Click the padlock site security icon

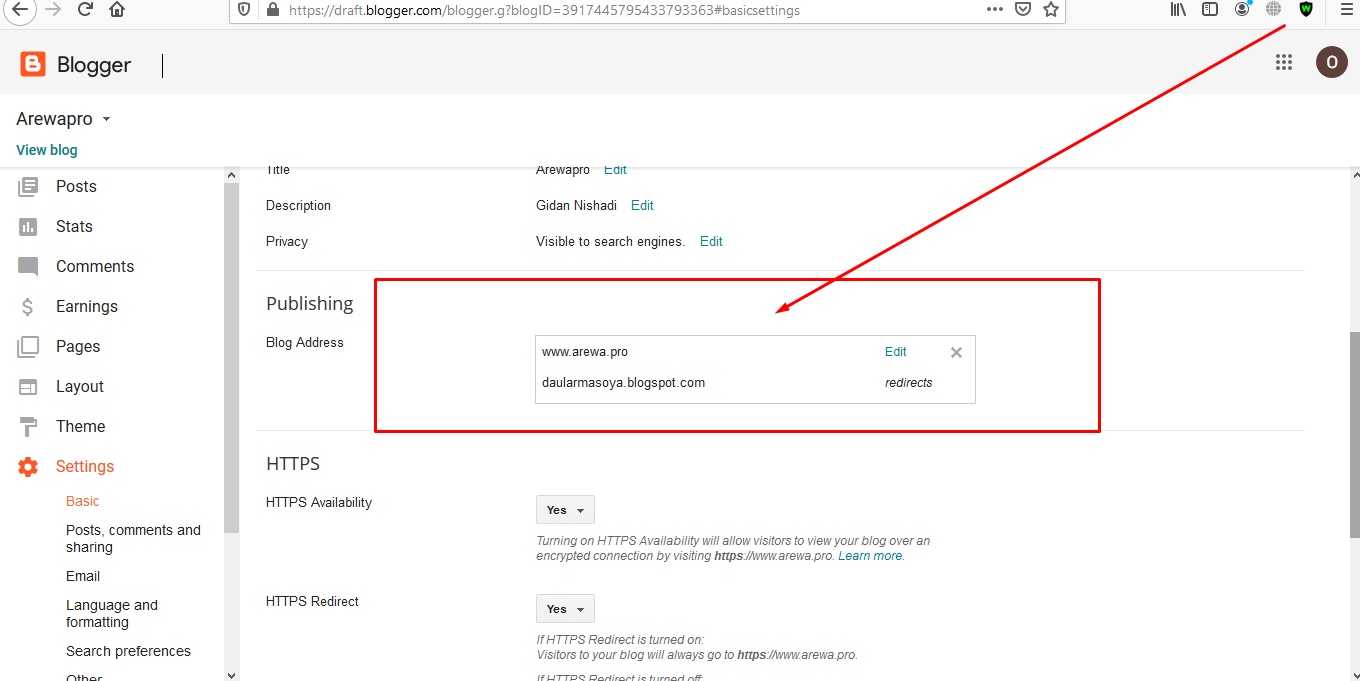[x=272, y=9]
